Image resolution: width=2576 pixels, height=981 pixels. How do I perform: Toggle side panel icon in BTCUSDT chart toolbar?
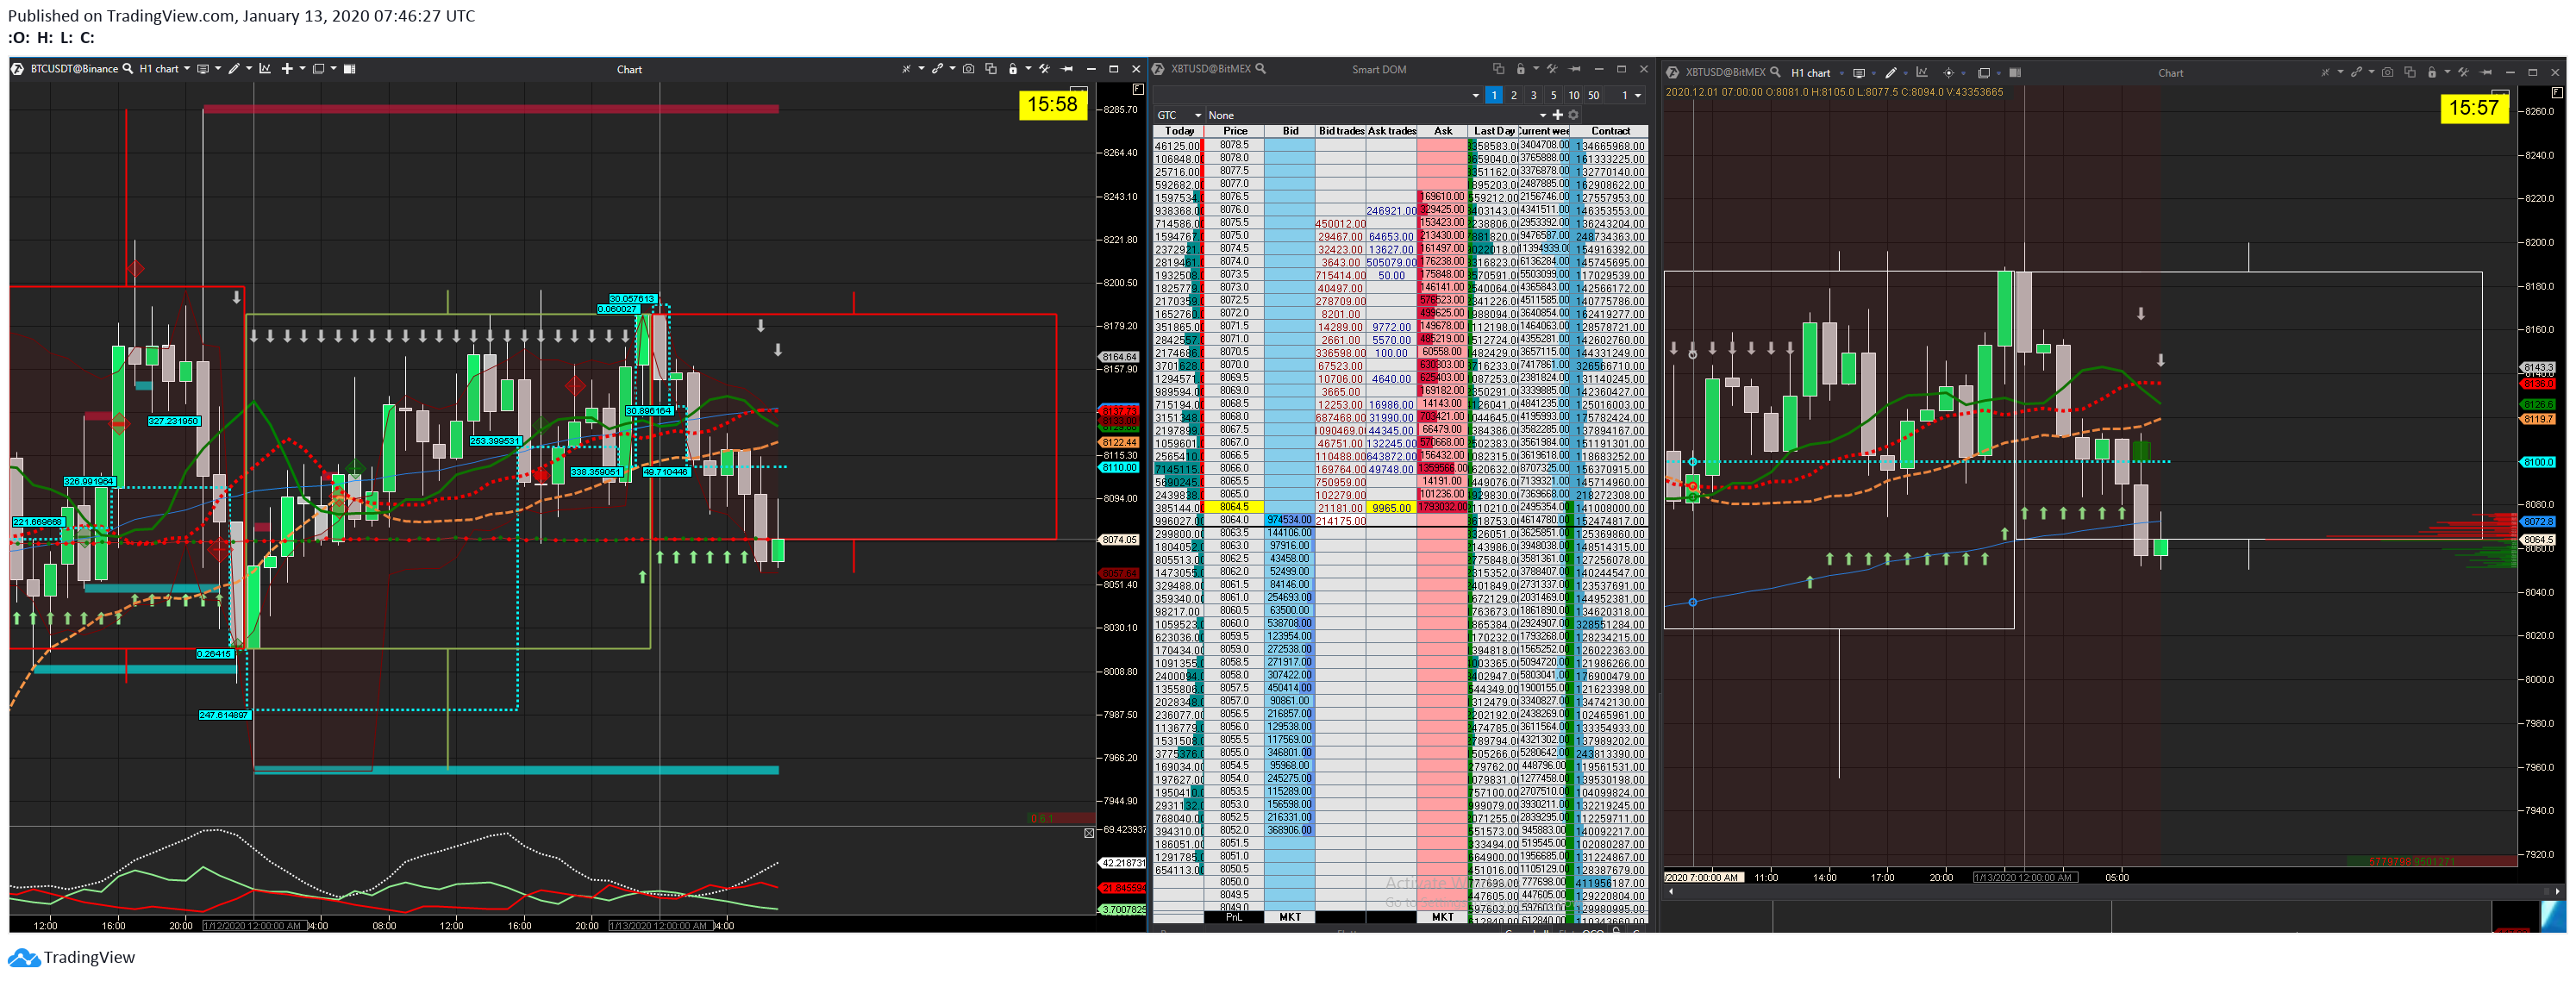pos(350,69)
